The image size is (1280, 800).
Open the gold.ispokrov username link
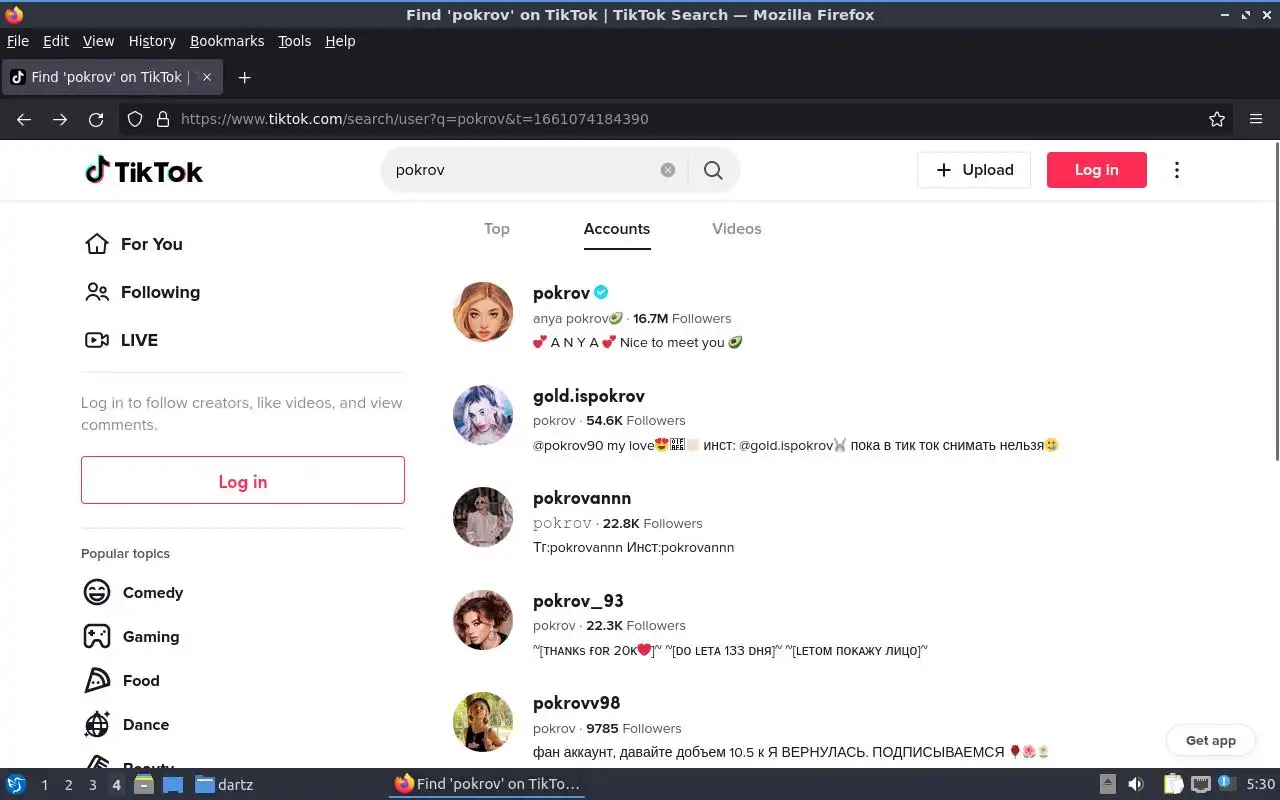589,396
